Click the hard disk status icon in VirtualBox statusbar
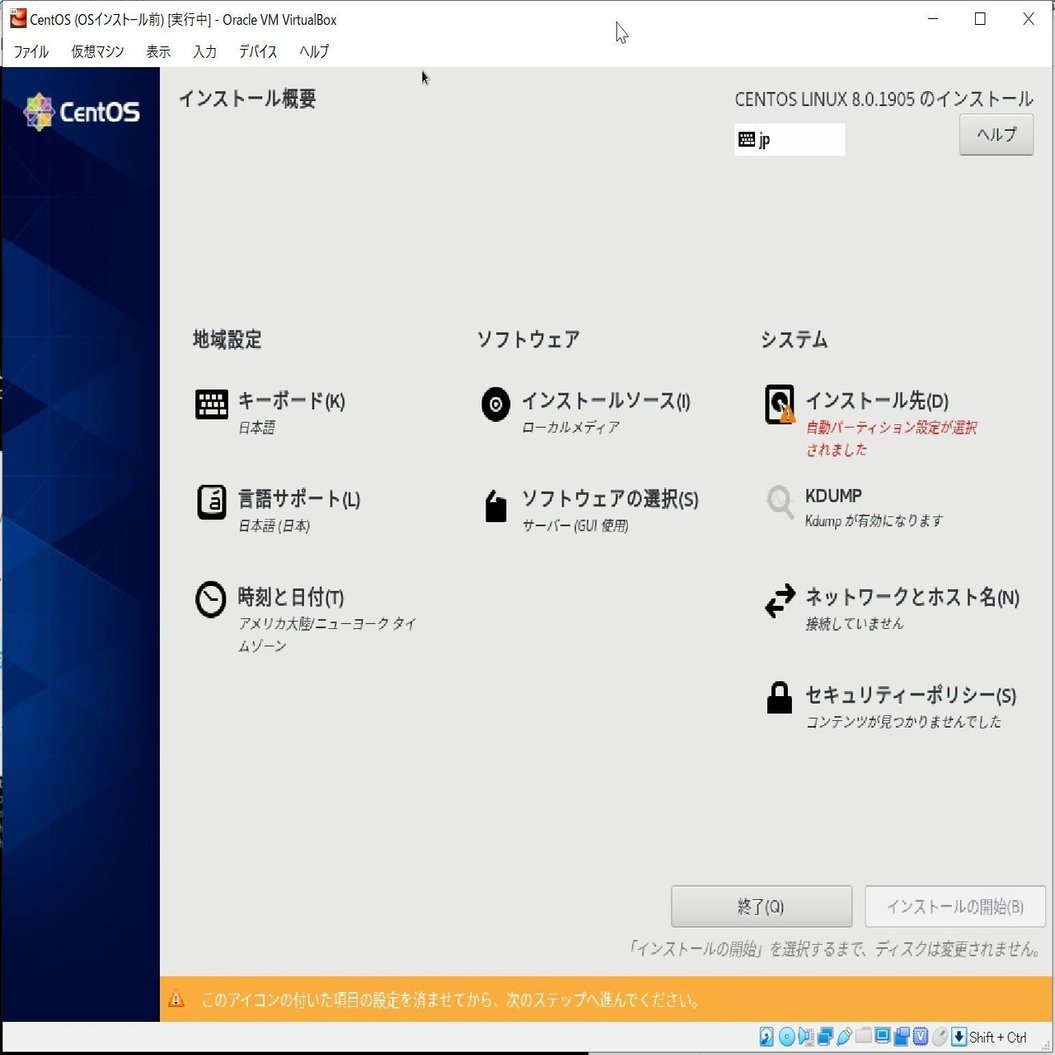 [x=766, y=1037]
